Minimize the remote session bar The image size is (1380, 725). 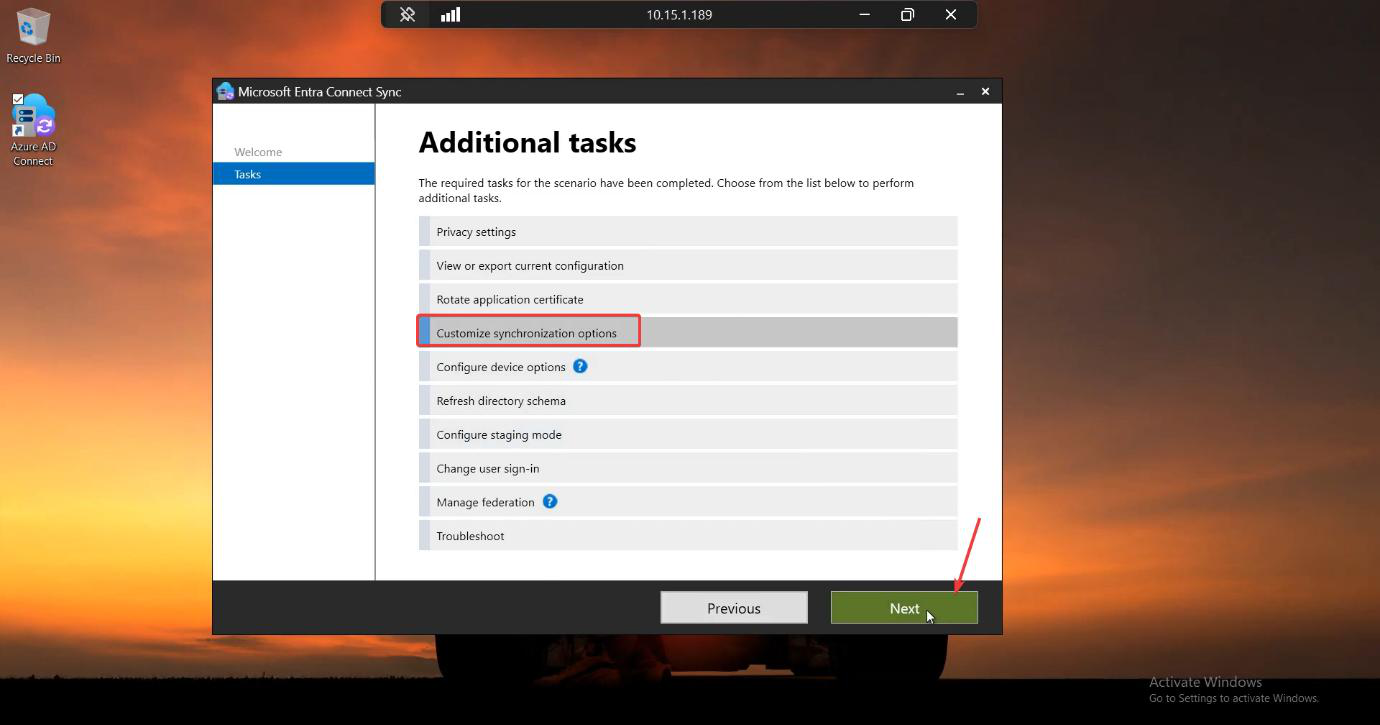(864, 15)
